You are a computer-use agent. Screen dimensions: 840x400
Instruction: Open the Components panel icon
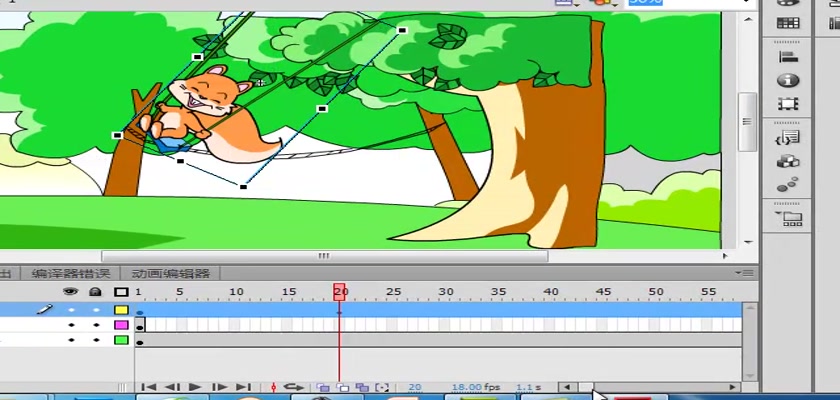pyautogui.click(x=788, y=161)
